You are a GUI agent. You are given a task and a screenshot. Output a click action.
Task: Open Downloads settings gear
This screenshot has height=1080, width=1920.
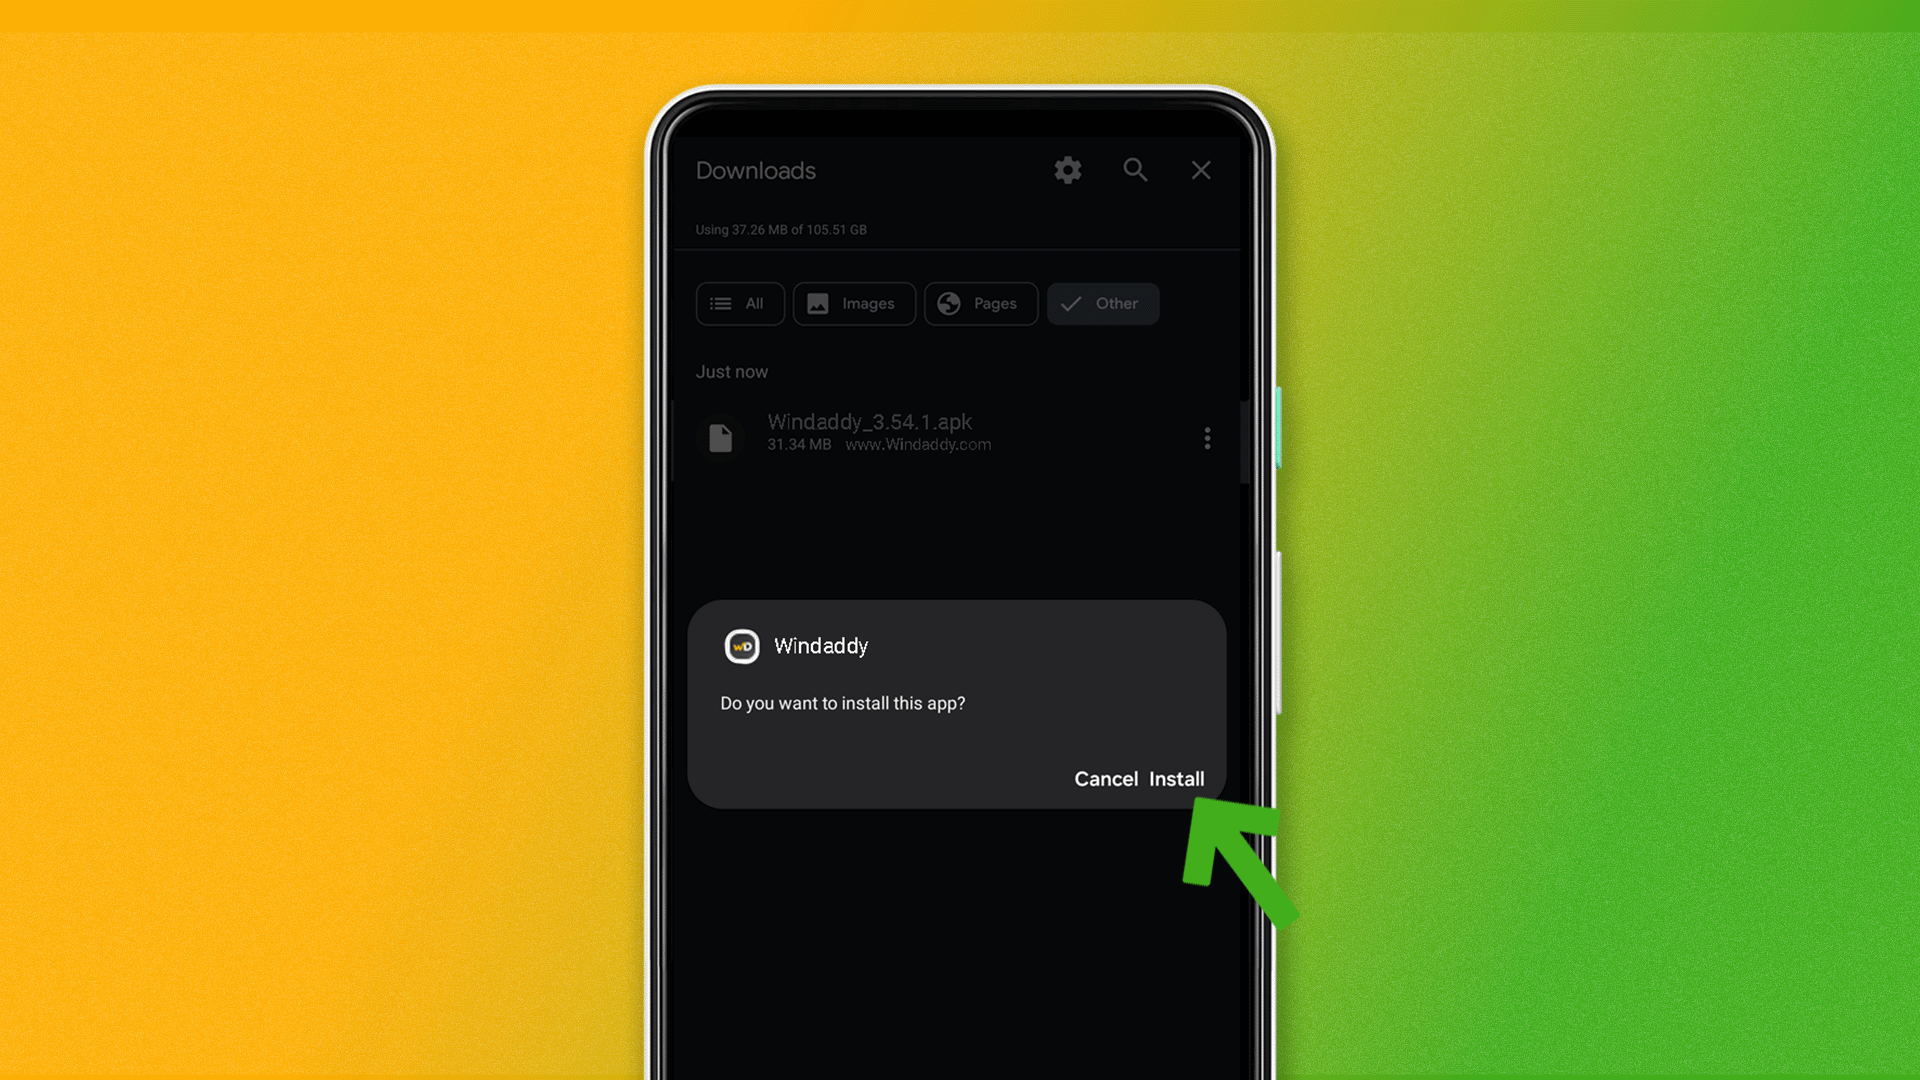click(1067, 169)
